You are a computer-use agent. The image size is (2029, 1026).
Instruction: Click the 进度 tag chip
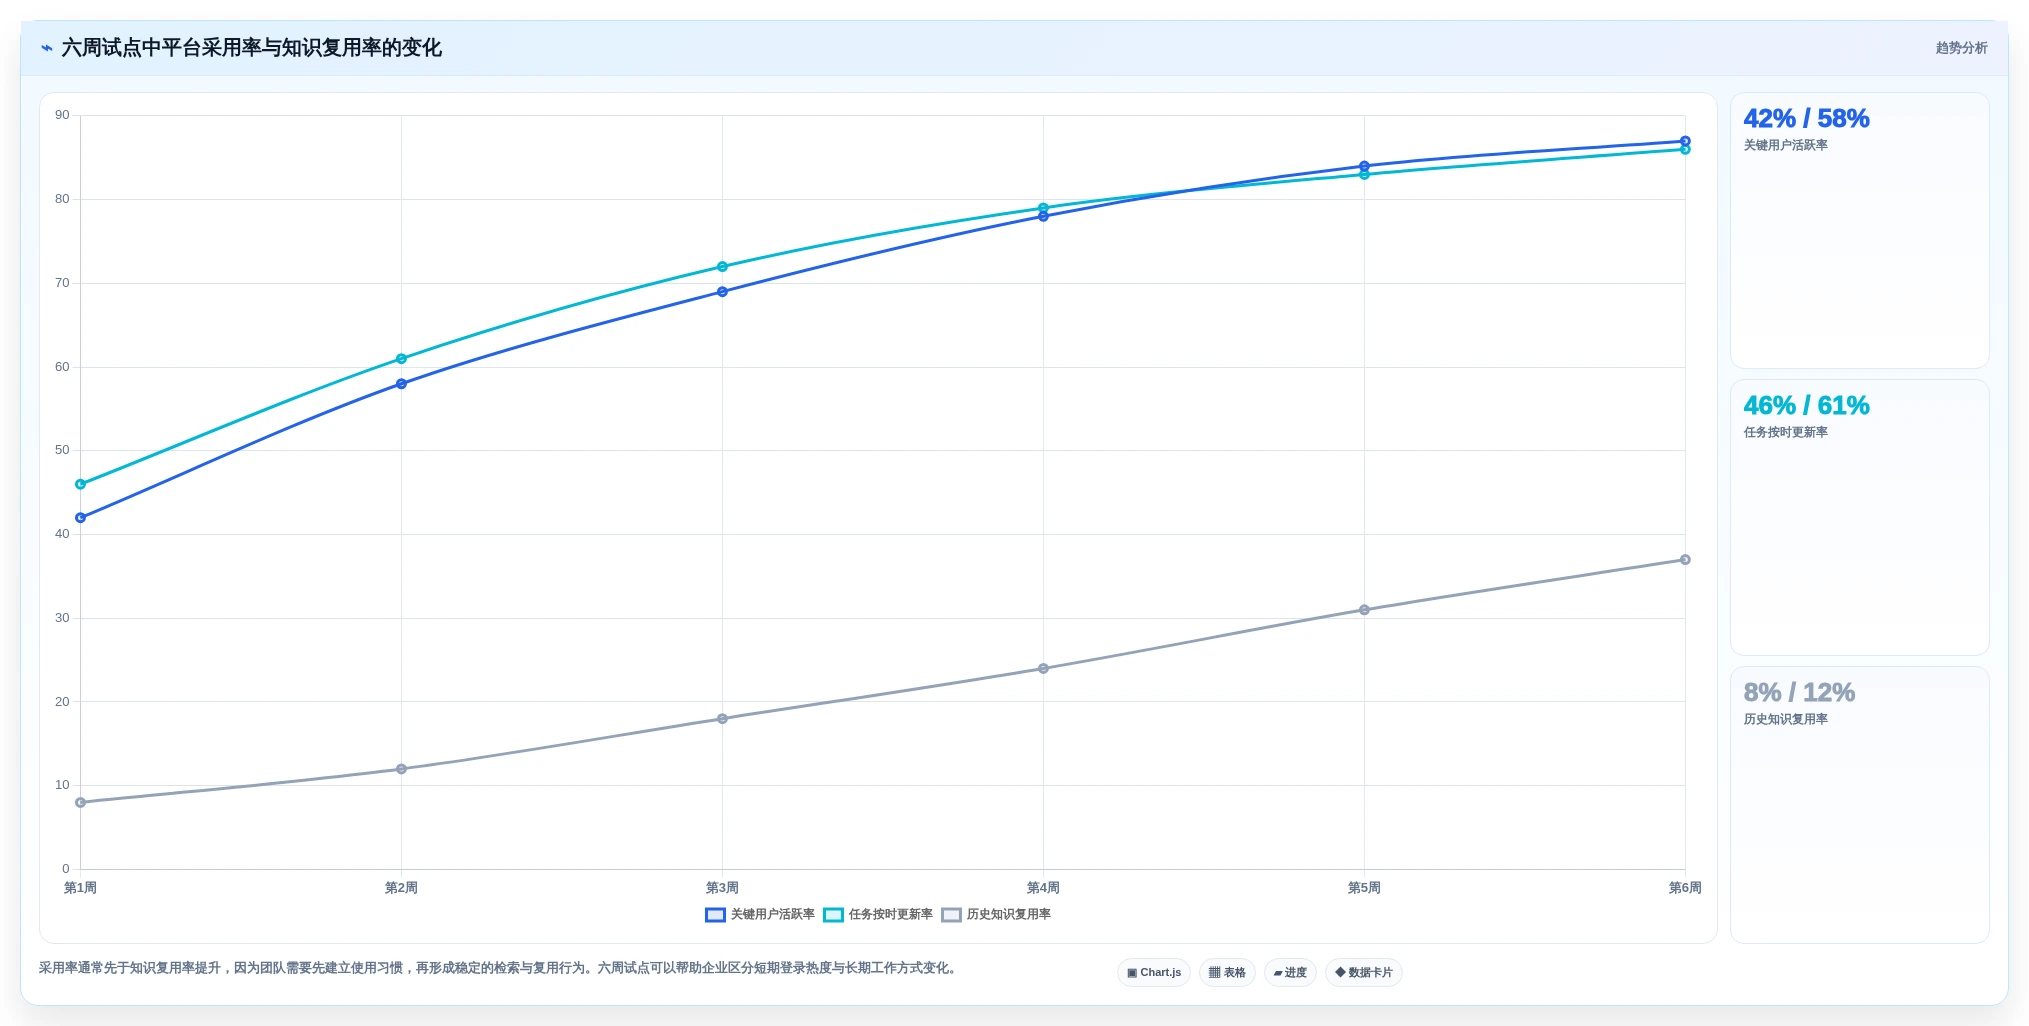pos(1290,973)
